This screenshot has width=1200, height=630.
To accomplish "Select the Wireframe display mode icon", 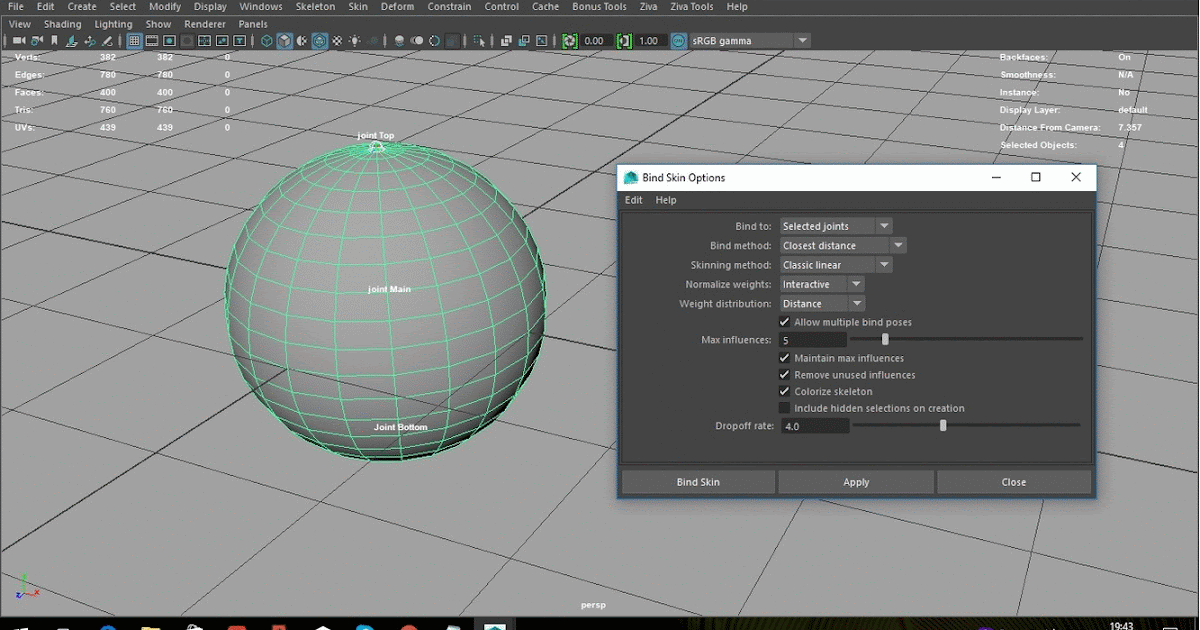I will point(265,41).
